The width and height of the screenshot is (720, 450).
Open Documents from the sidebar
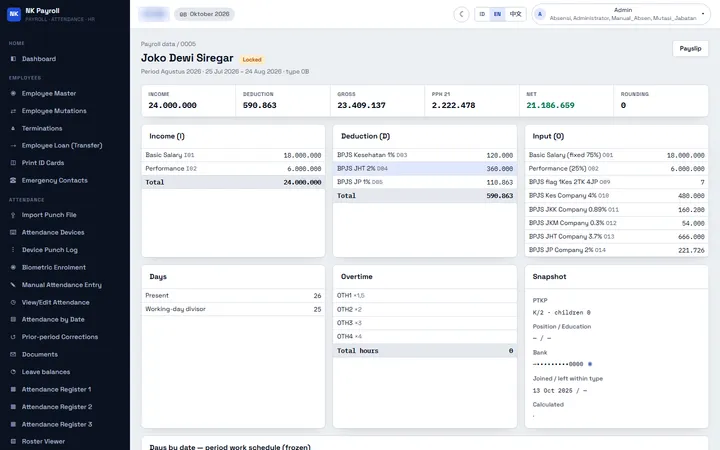(x=39, y=354)
